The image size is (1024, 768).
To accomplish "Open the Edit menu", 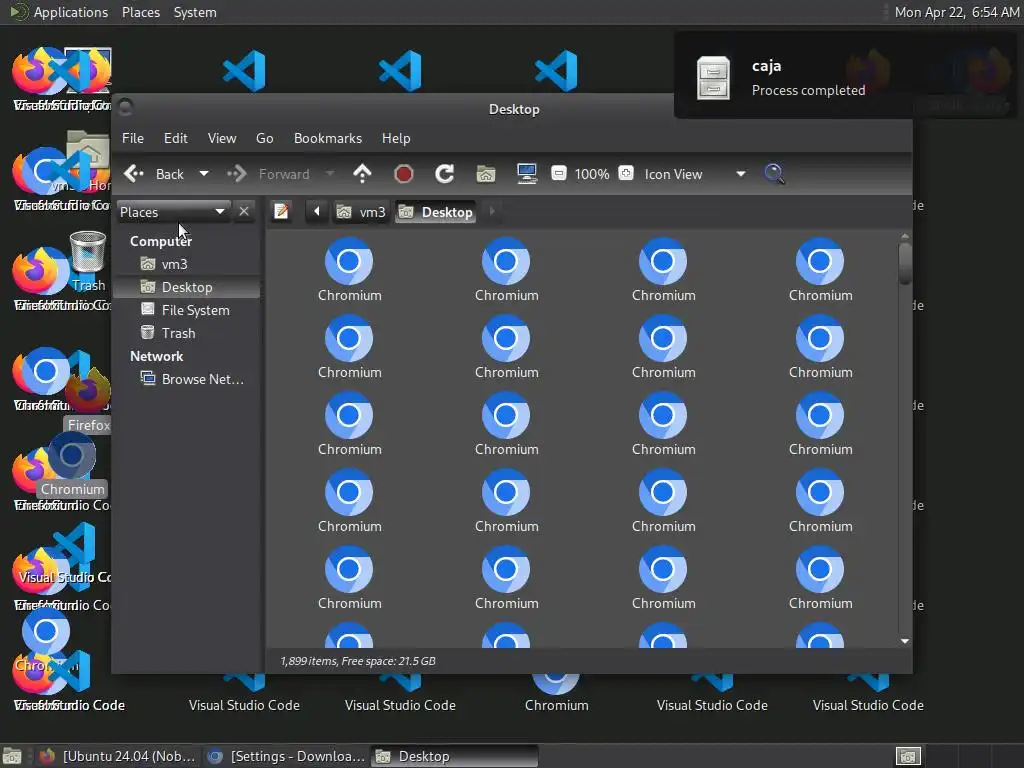I will (x=176, y=138).
